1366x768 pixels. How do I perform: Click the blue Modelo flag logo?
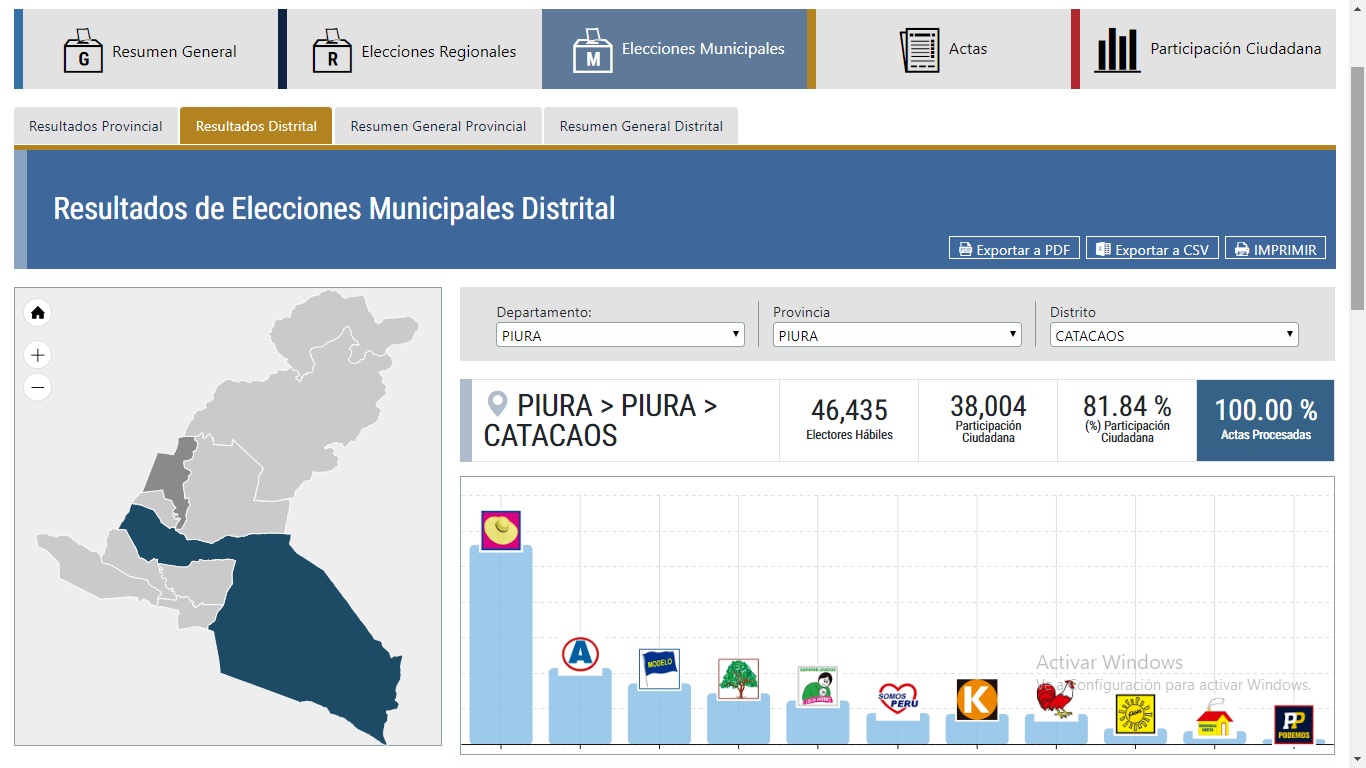pos(659,669)
